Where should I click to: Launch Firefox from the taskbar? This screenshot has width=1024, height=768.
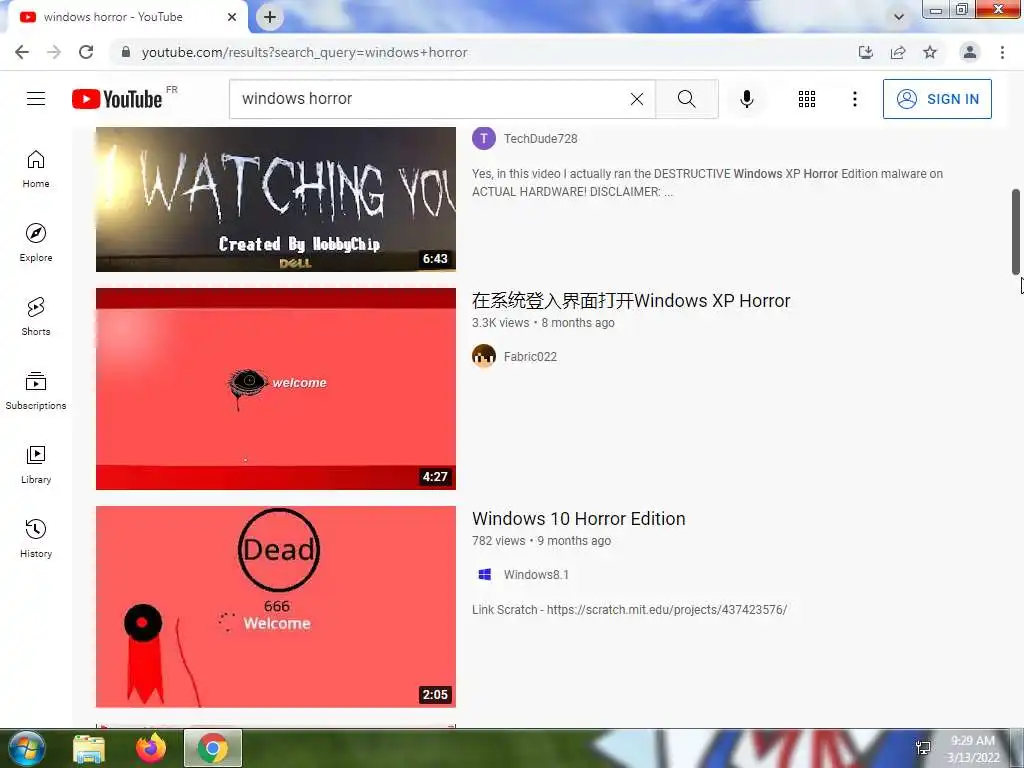(151, 748)
